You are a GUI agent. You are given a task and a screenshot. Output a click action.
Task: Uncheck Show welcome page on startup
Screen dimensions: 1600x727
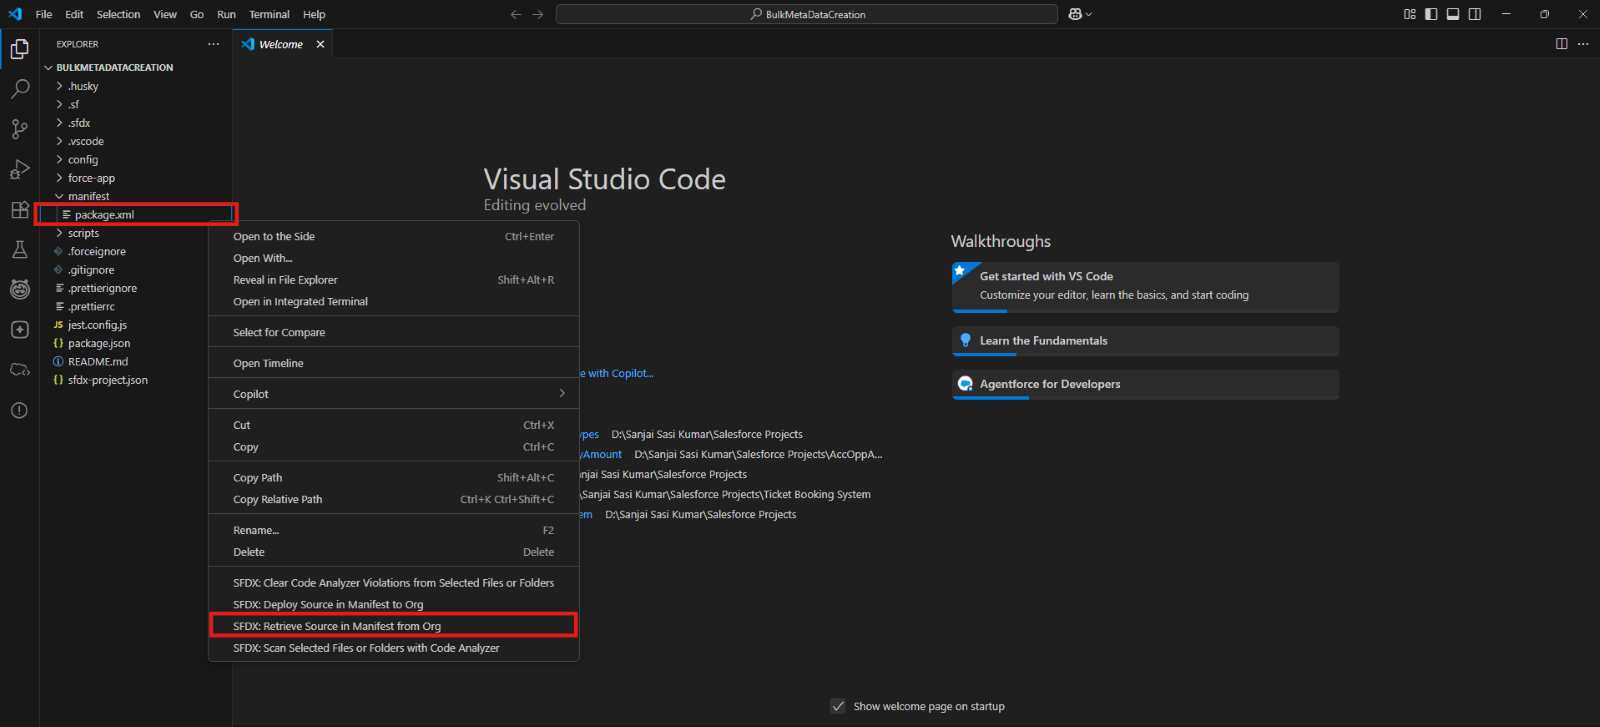(x=838, y=706)
